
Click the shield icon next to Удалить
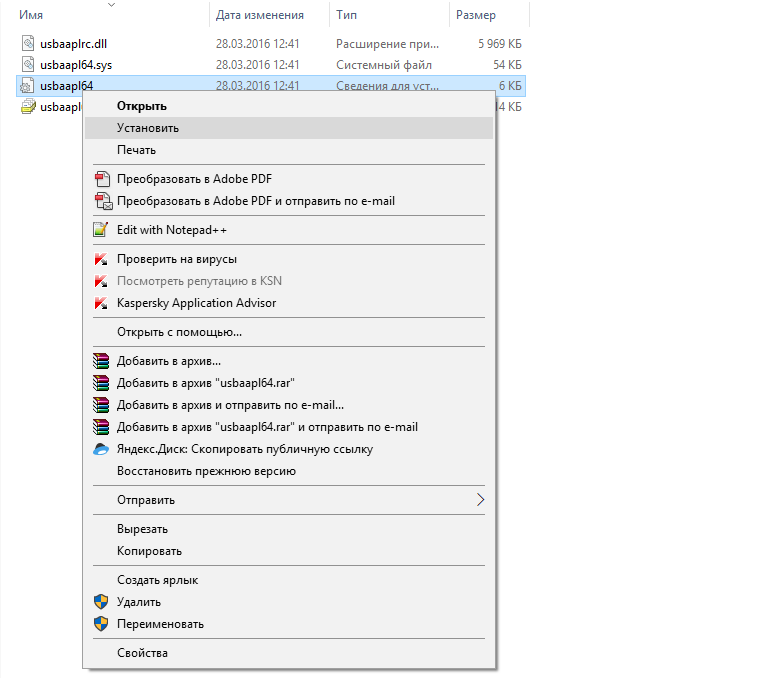click(x=100, y=602)
